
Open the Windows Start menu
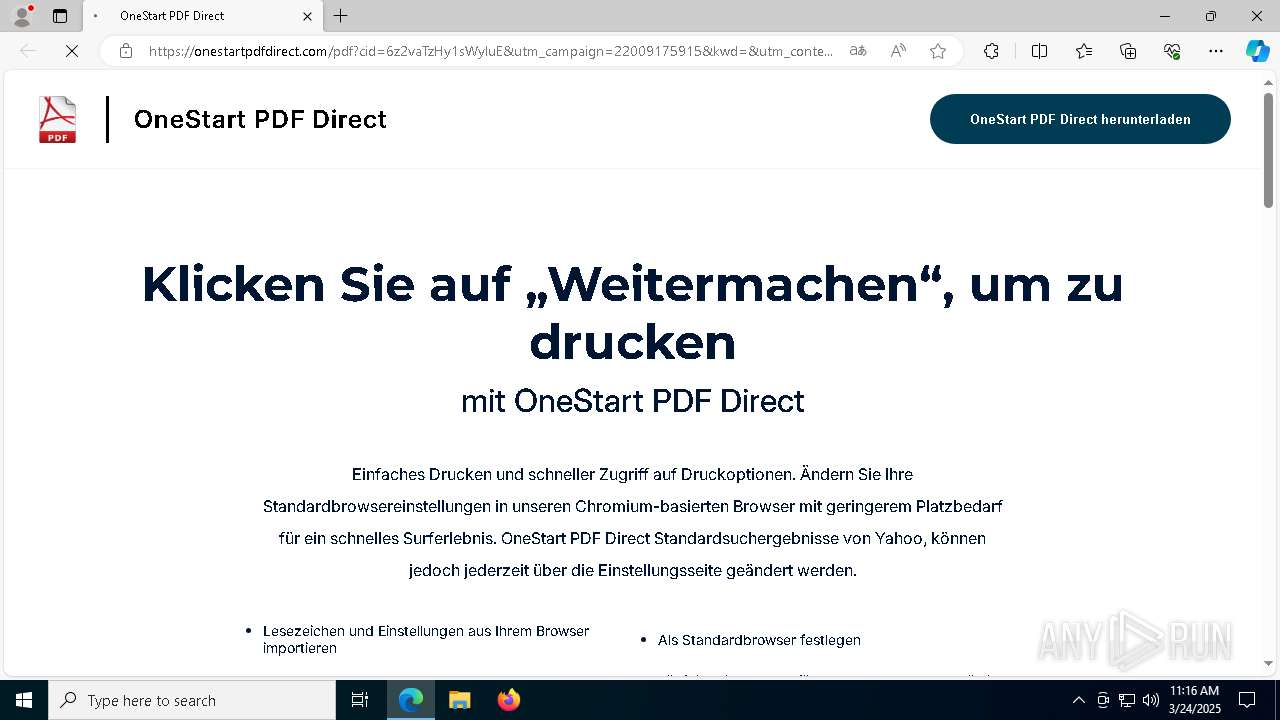point(24,700)
